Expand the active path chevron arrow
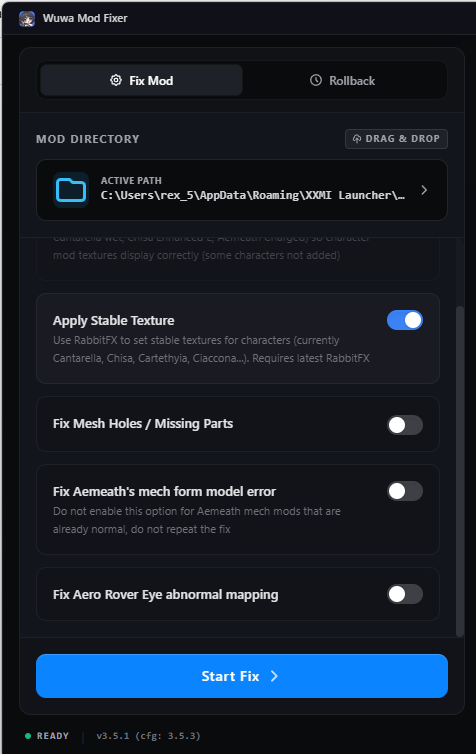The image size is (476, 754). [x=424, y=190]
